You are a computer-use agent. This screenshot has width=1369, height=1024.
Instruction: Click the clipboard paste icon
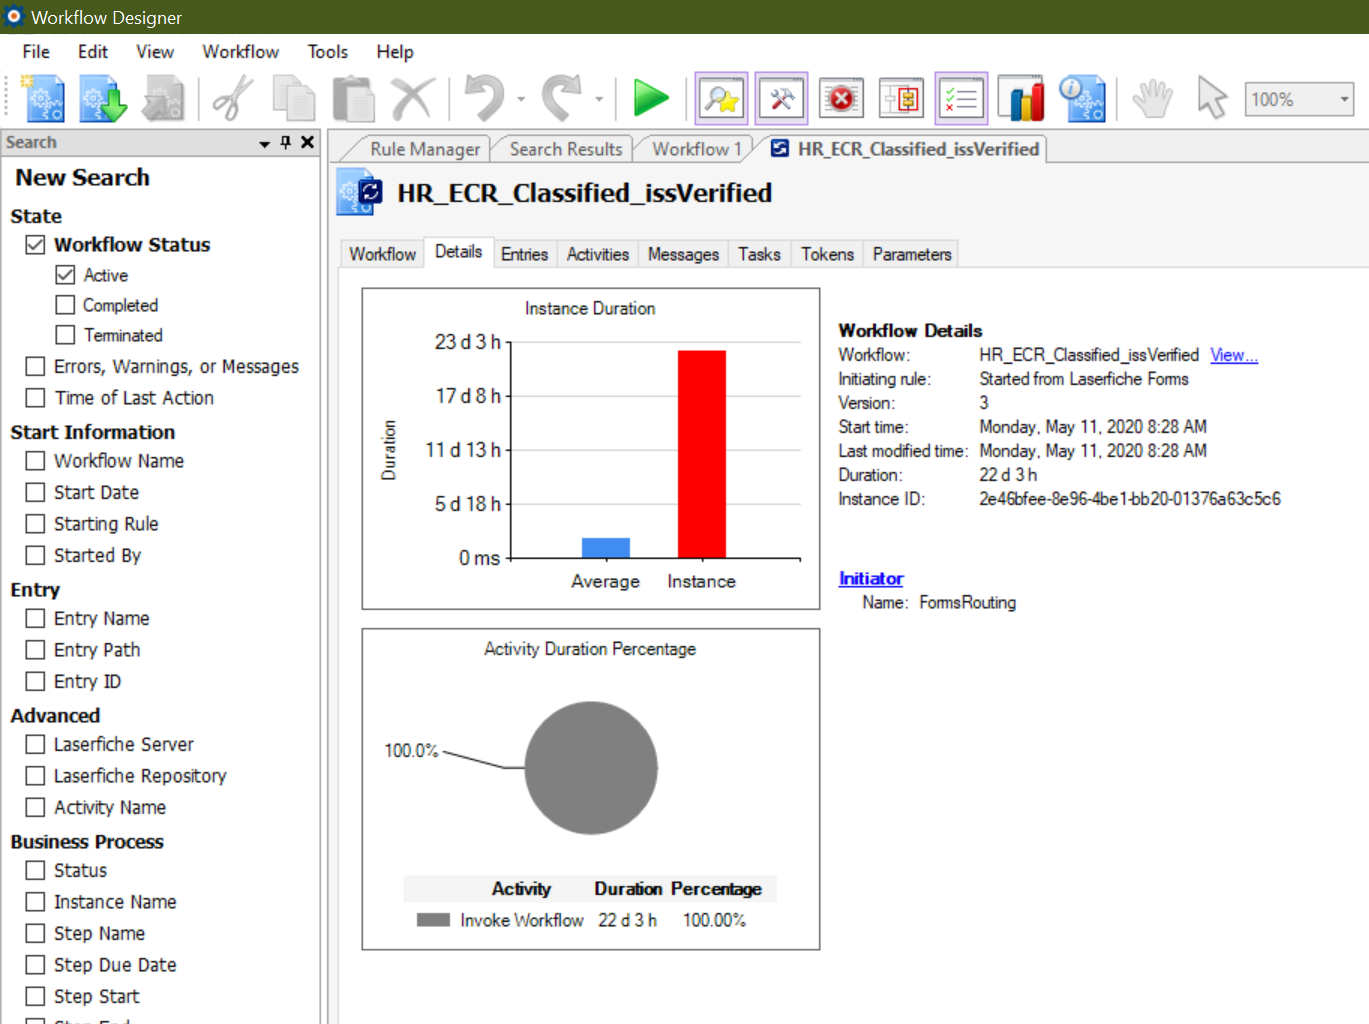point(353,99)
